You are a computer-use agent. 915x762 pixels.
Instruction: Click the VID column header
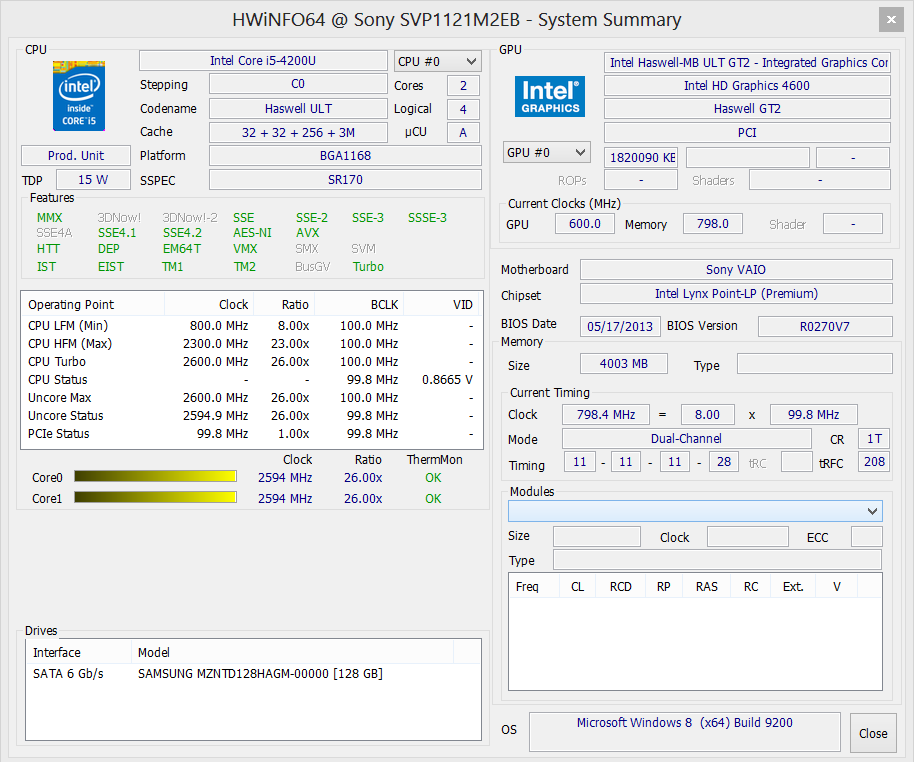pyautogui.click(x=442, y=304)
